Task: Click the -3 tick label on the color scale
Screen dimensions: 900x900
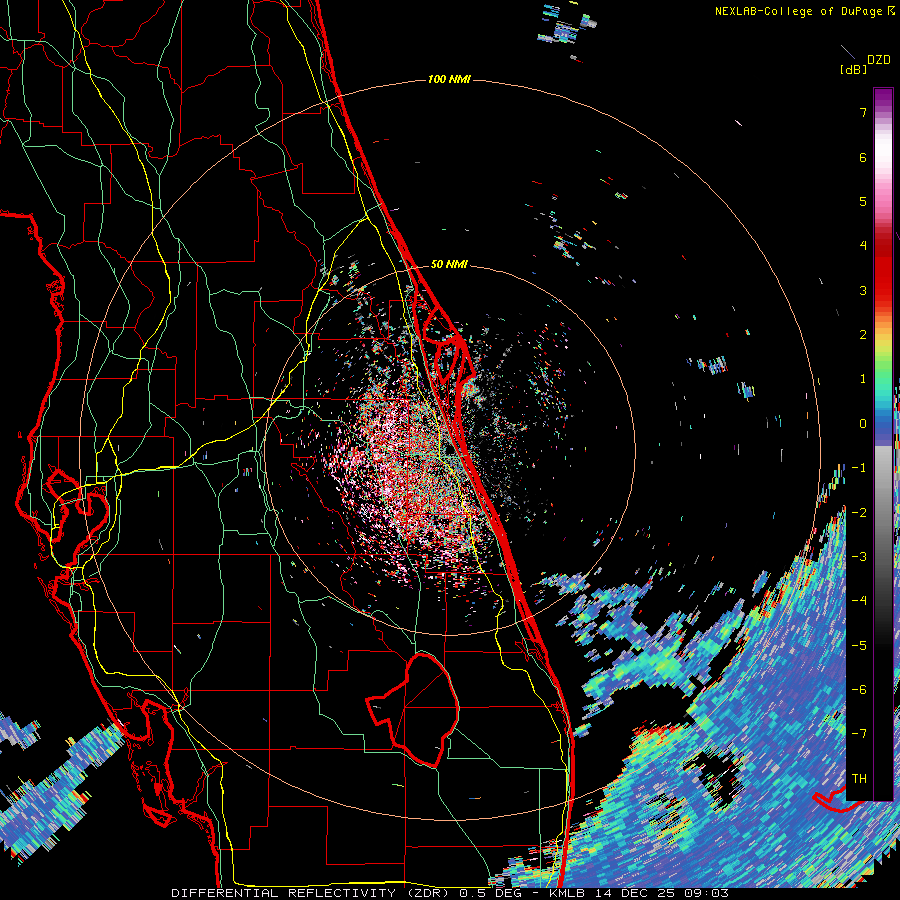Action: pos(859,557)
